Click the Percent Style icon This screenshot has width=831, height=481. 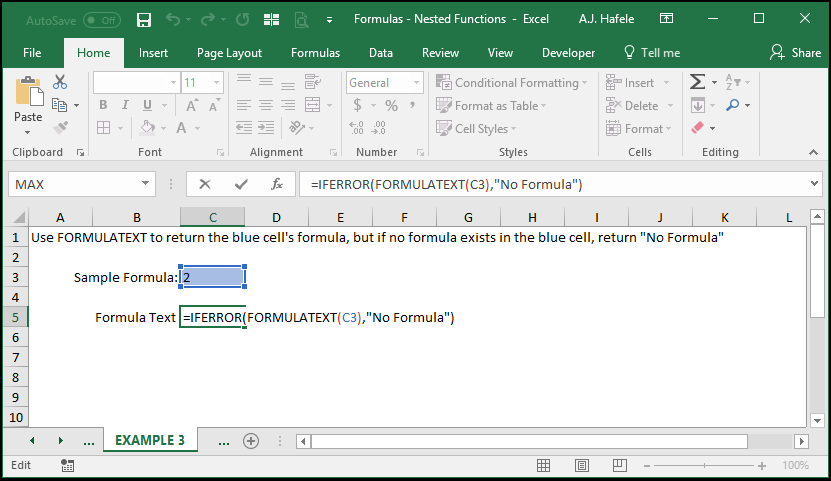(x=392, y=105)
